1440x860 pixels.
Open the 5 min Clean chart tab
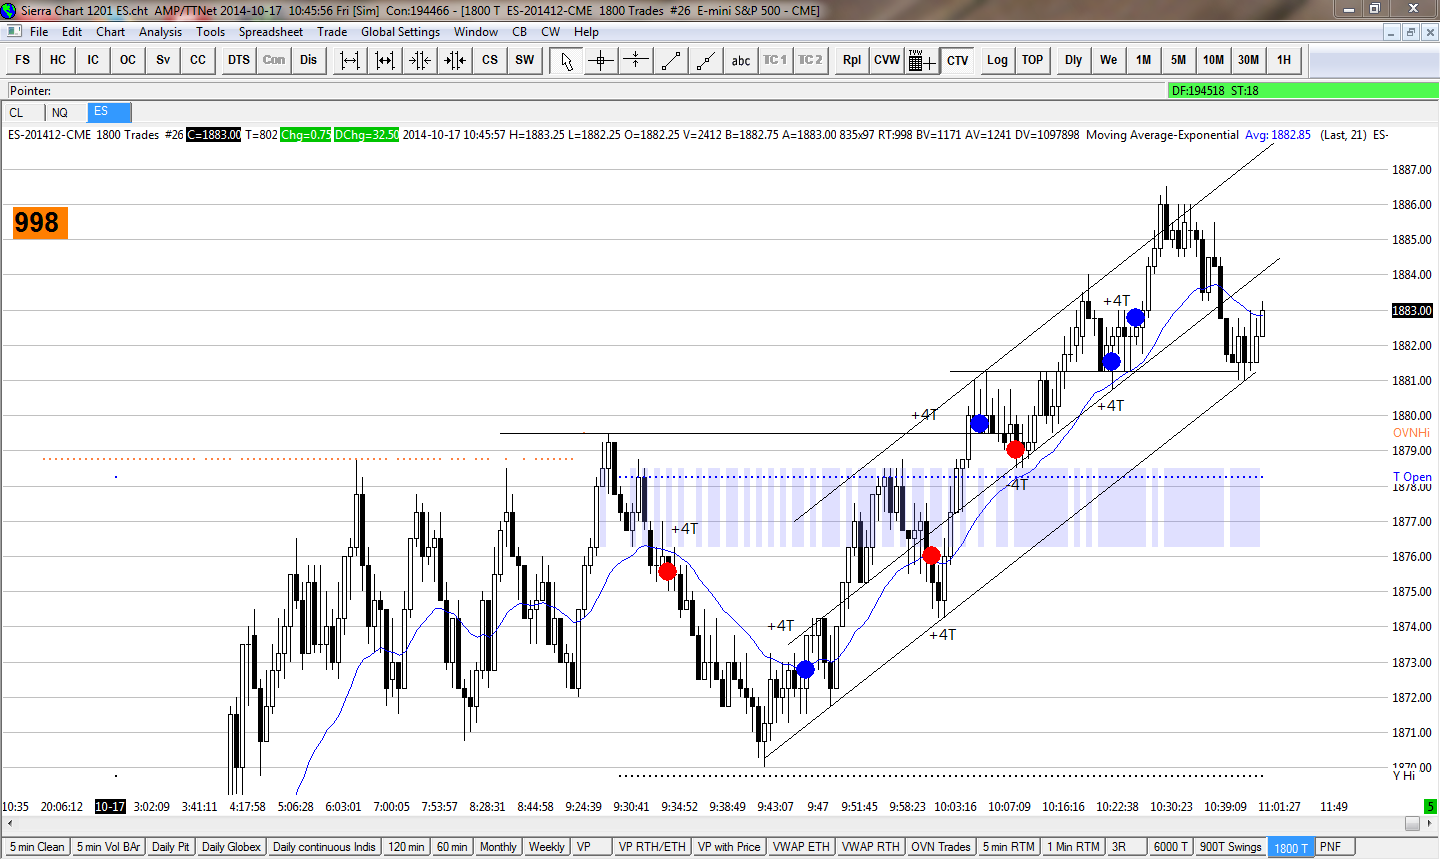pos(37,847)
